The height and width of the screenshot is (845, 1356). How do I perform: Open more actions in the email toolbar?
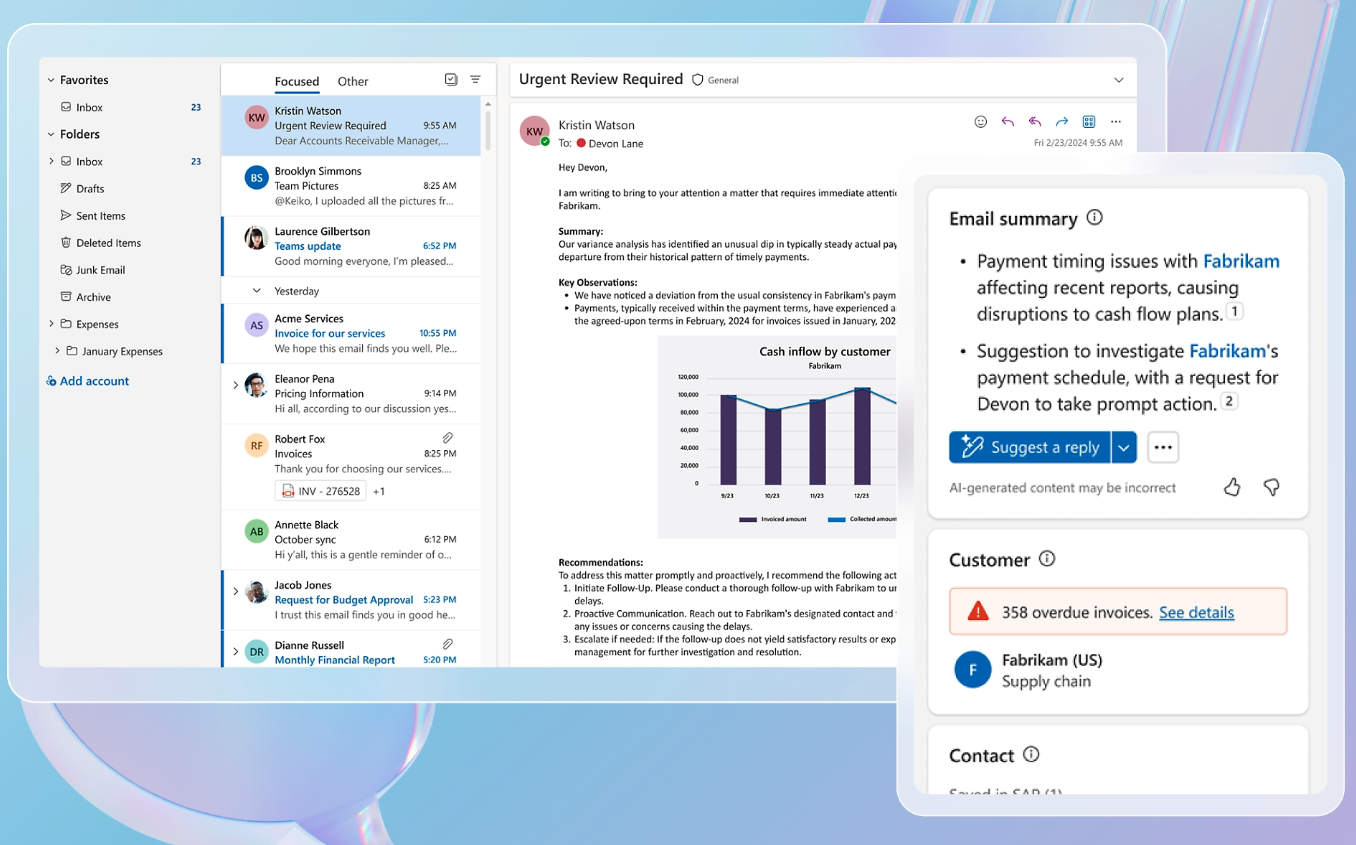pos(1116,122)
